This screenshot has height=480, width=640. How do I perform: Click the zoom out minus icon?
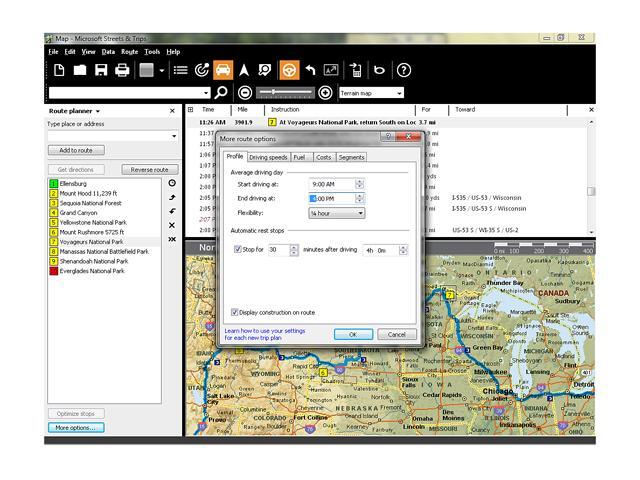[246, 93]
